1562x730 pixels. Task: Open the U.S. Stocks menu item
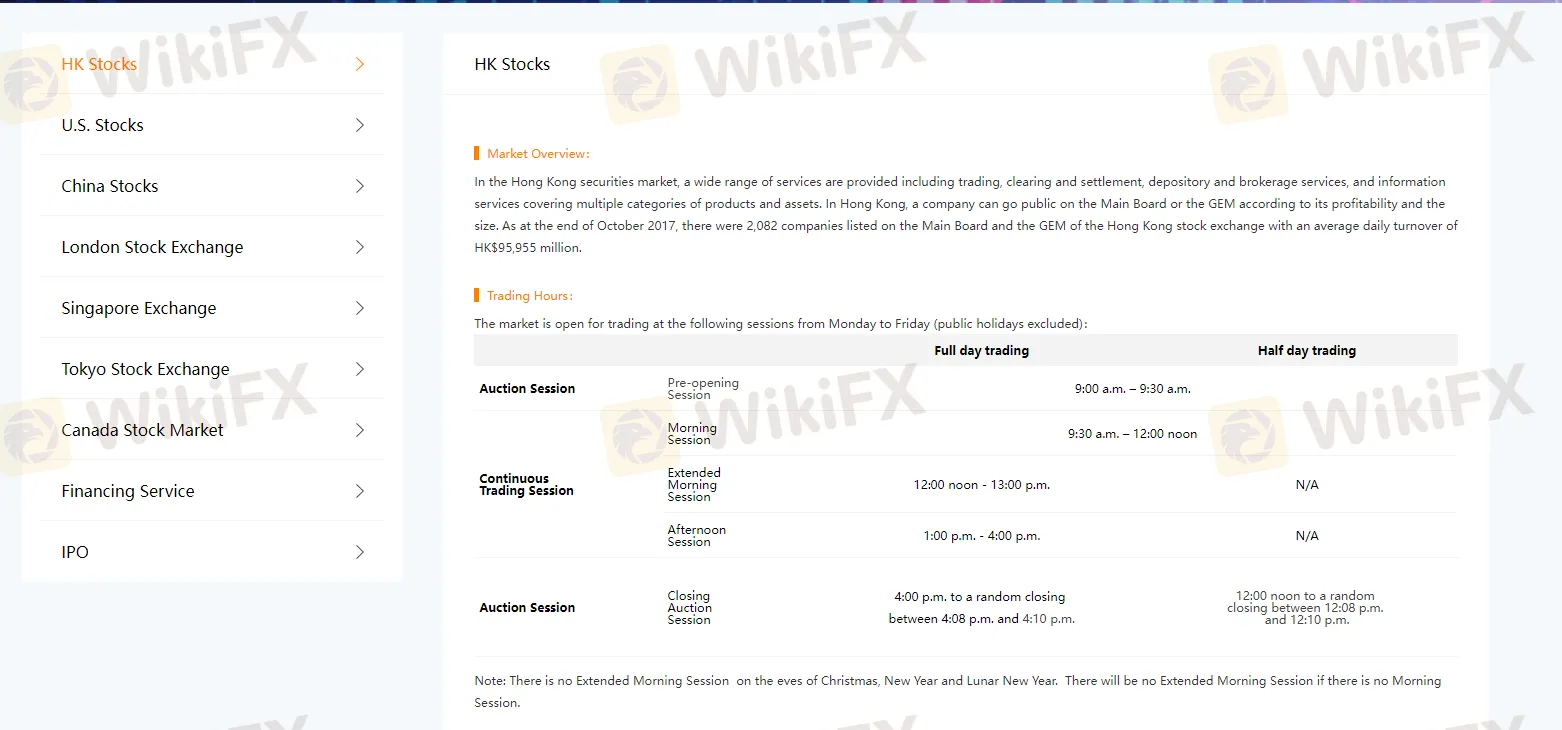[x=102, y=125]
